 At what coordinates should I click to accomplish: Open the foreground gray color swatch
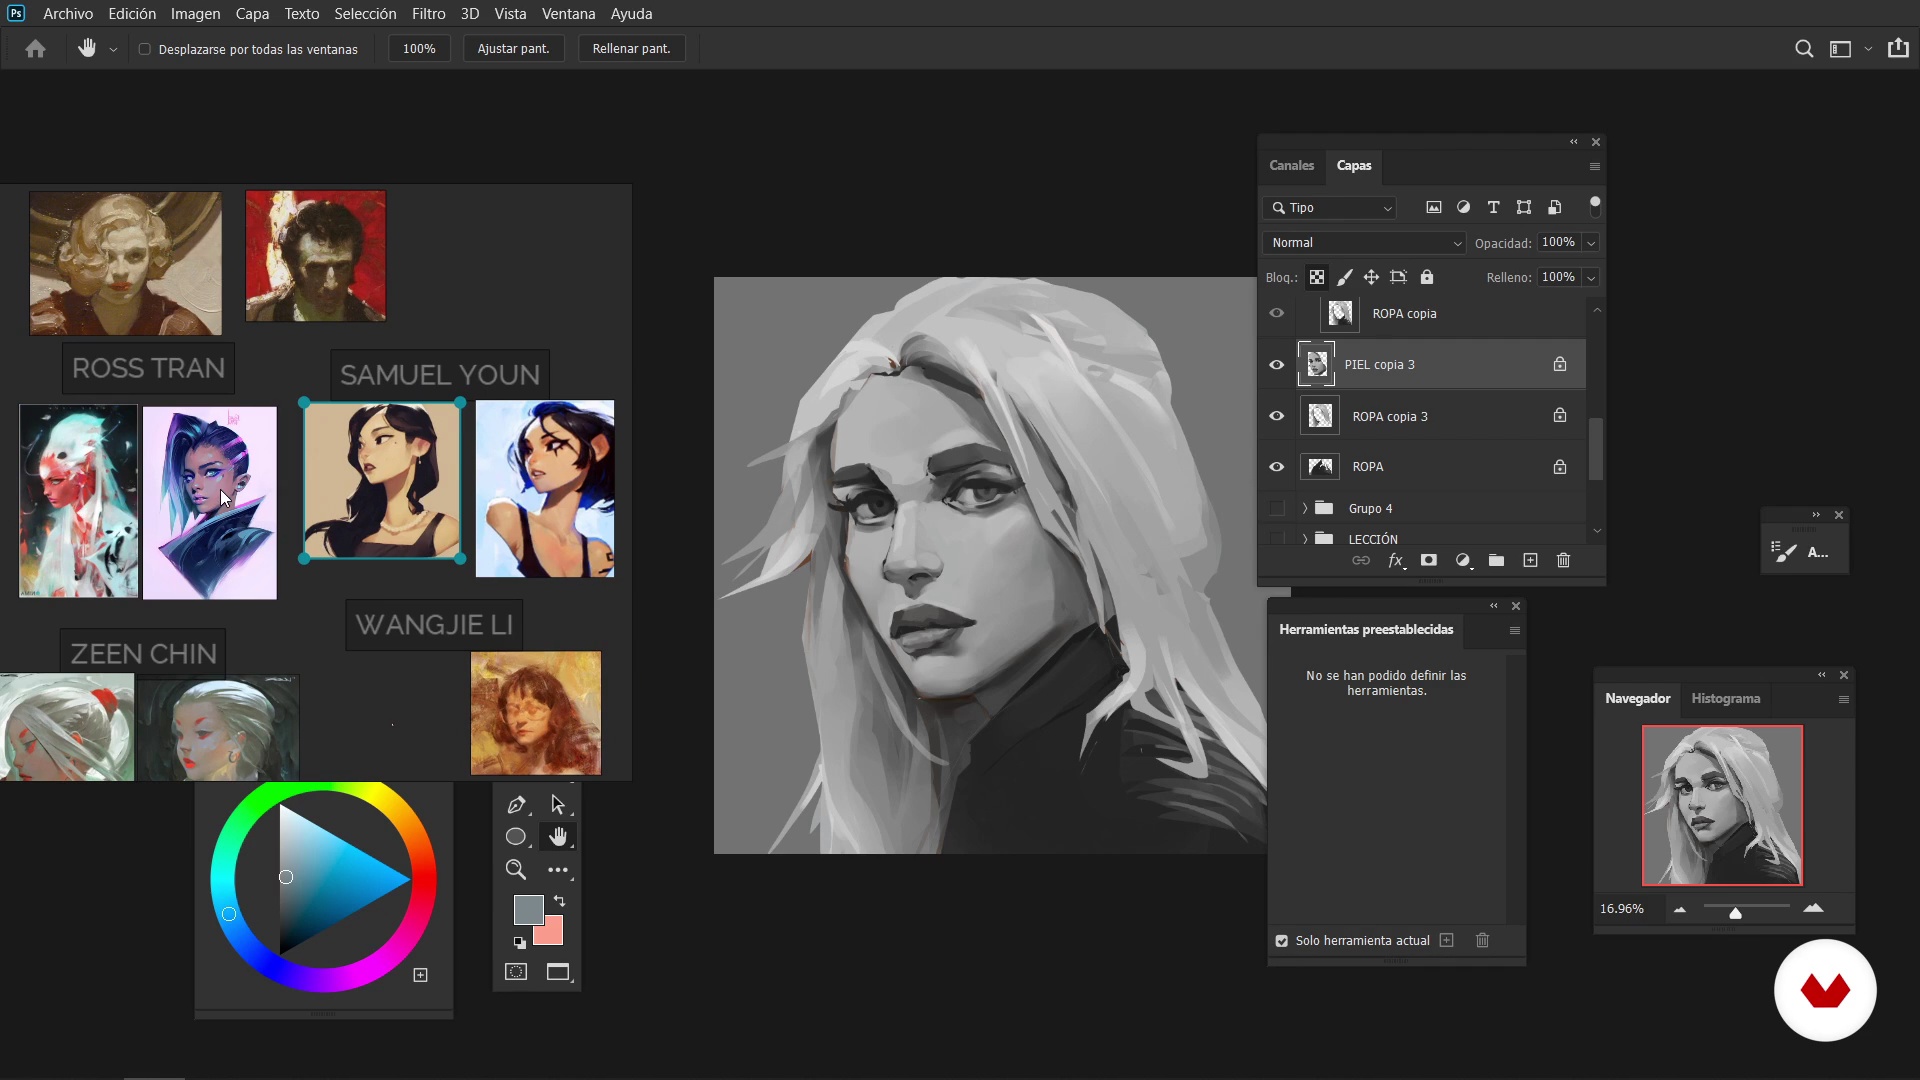coord(529,909)
